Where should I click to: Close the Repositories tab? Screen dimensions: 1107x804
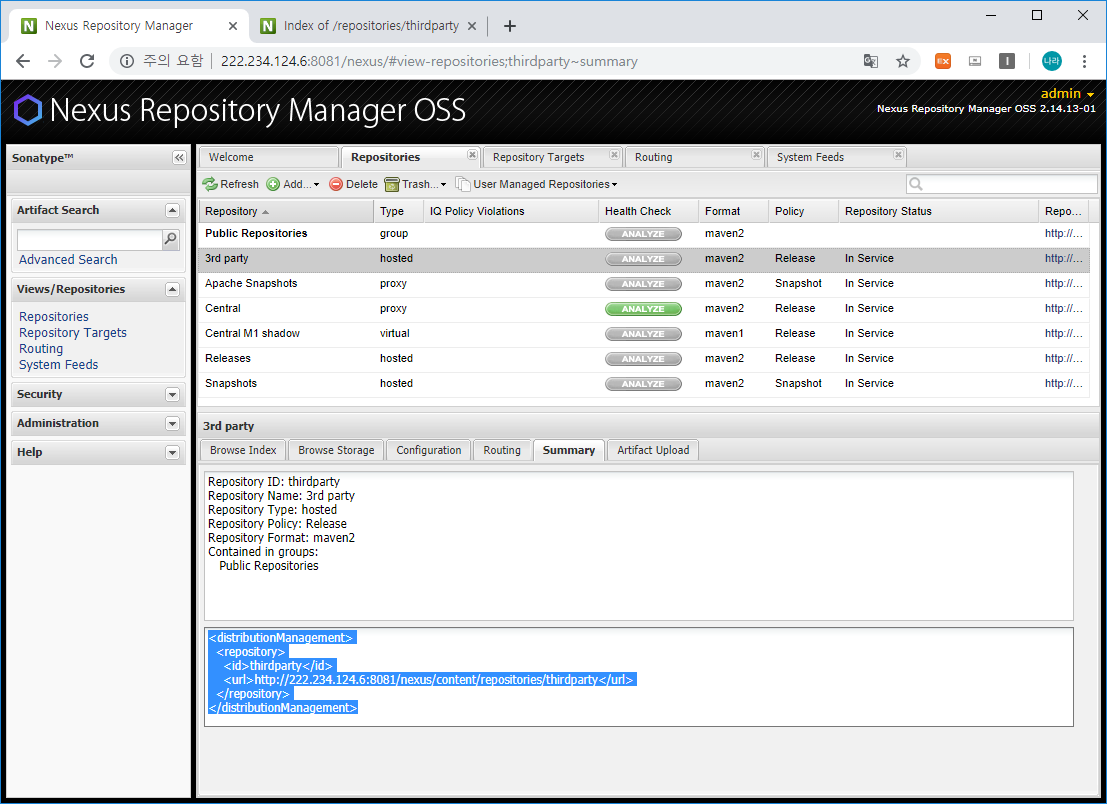472,155
